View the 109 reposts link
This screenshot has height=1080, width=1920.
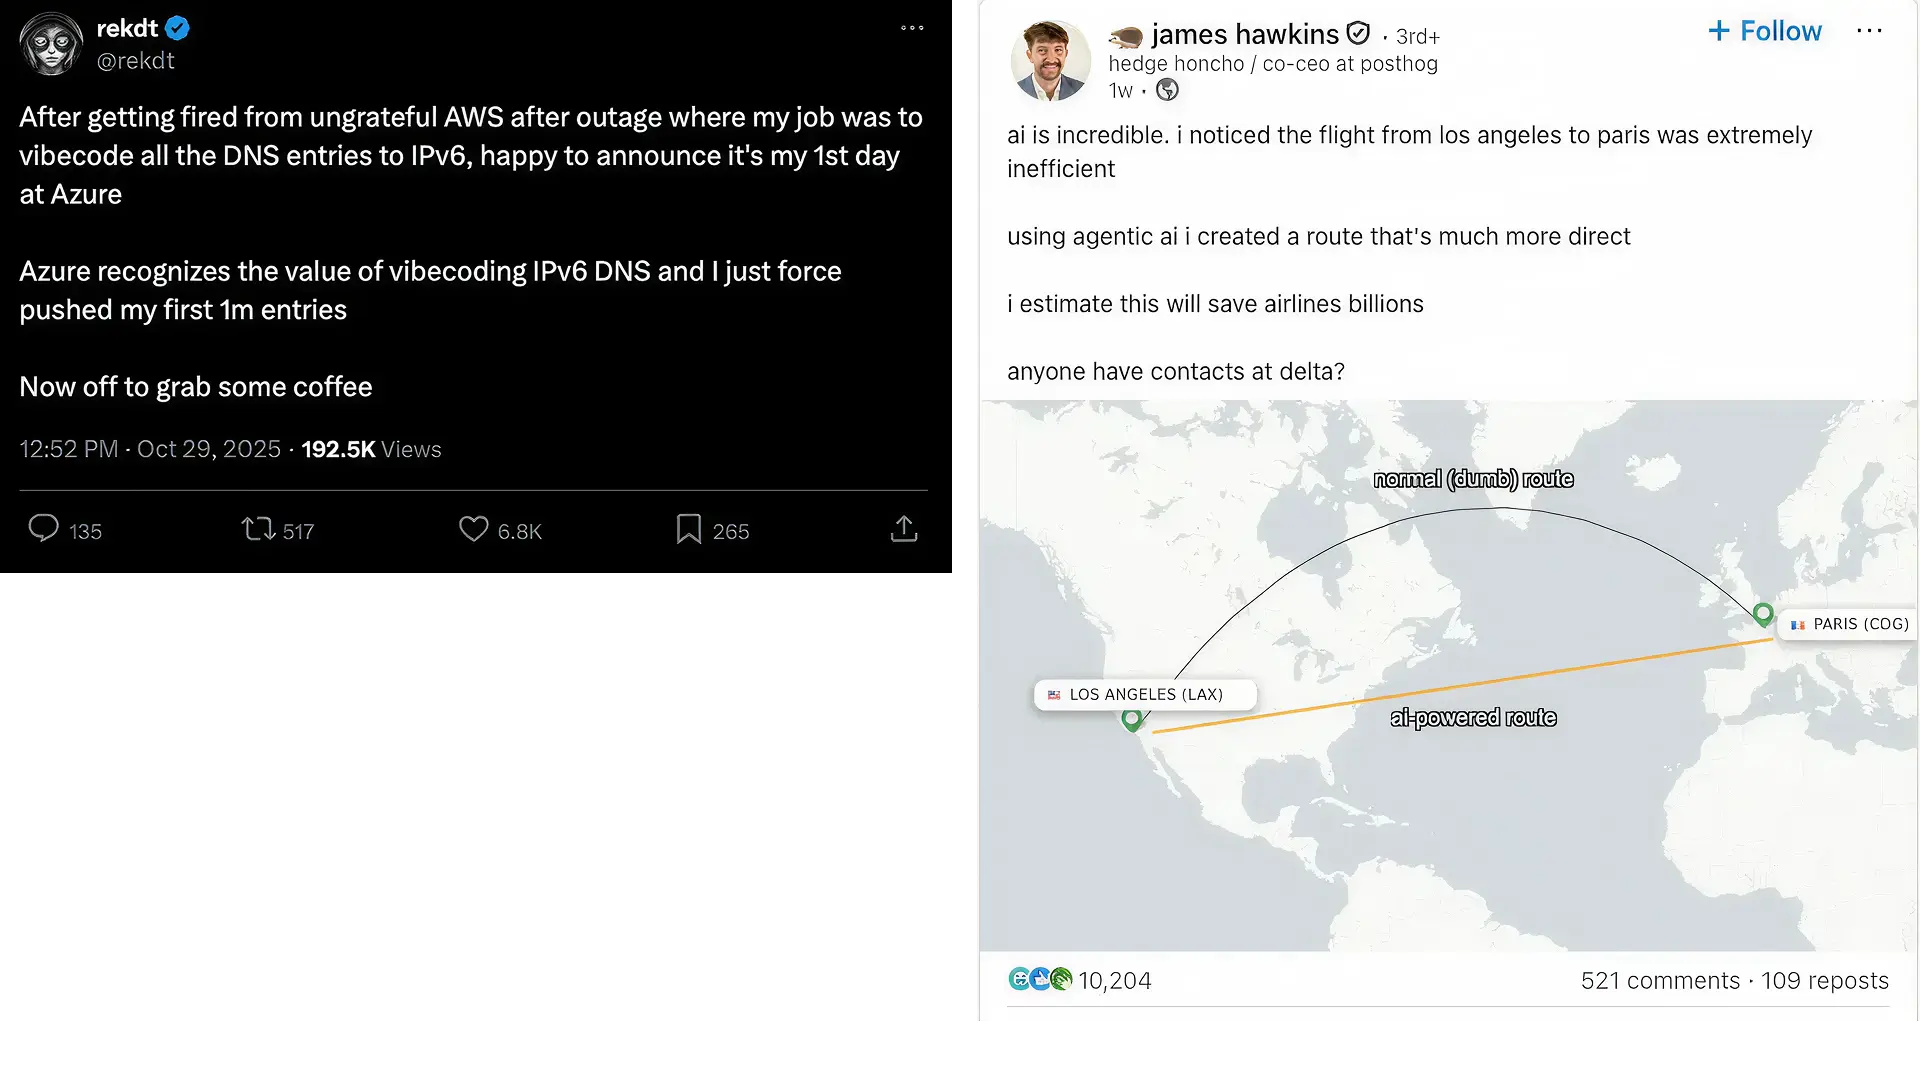(1825, 980)
